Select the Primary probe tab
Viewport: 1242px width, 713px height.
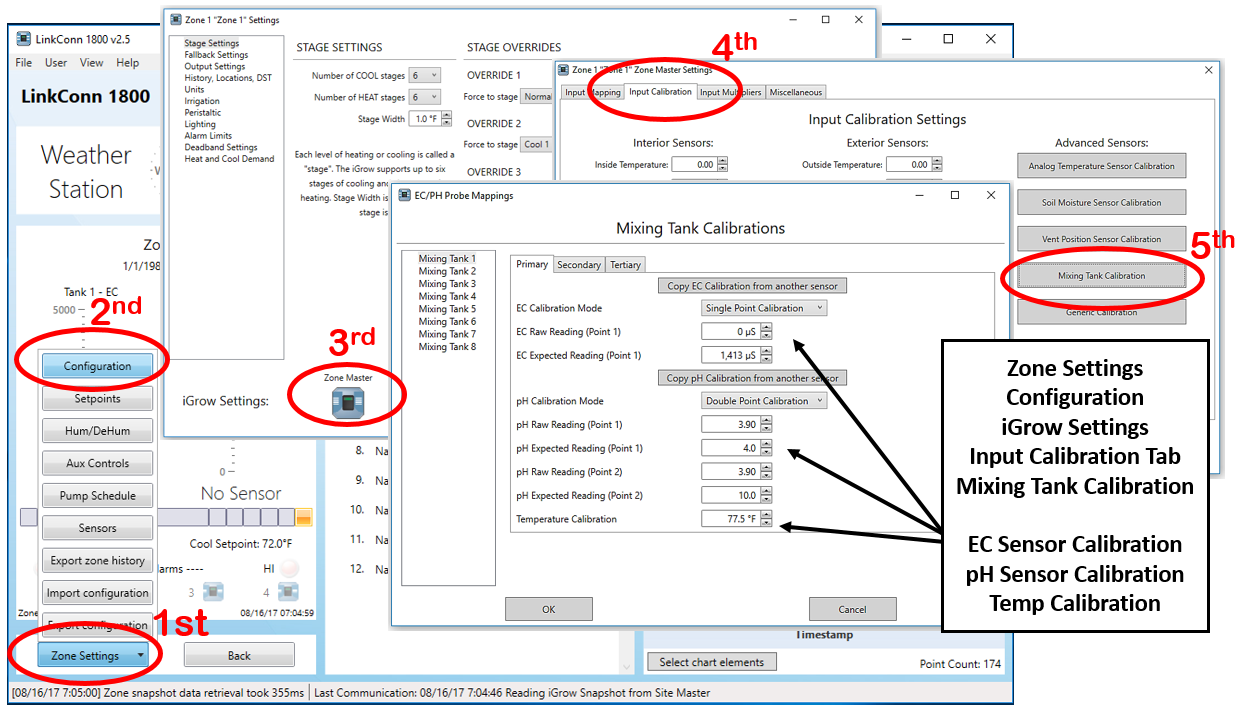coord(532,264)
